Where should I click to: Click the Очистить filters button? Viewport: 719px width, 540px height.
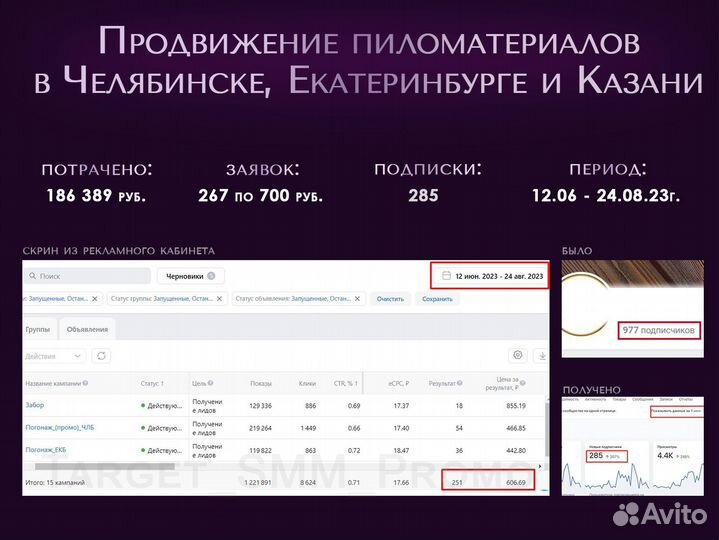[390, 299]
